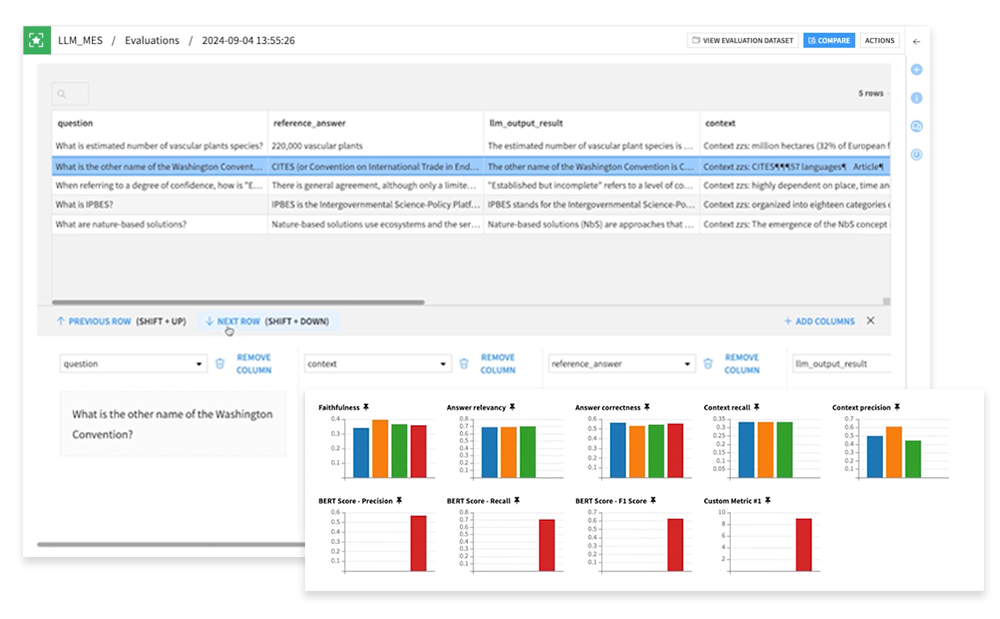Viewport: 1000px width, 619px height.
Task: Unpin the Custom Metric #1 chart
Action: click(768, 502)
